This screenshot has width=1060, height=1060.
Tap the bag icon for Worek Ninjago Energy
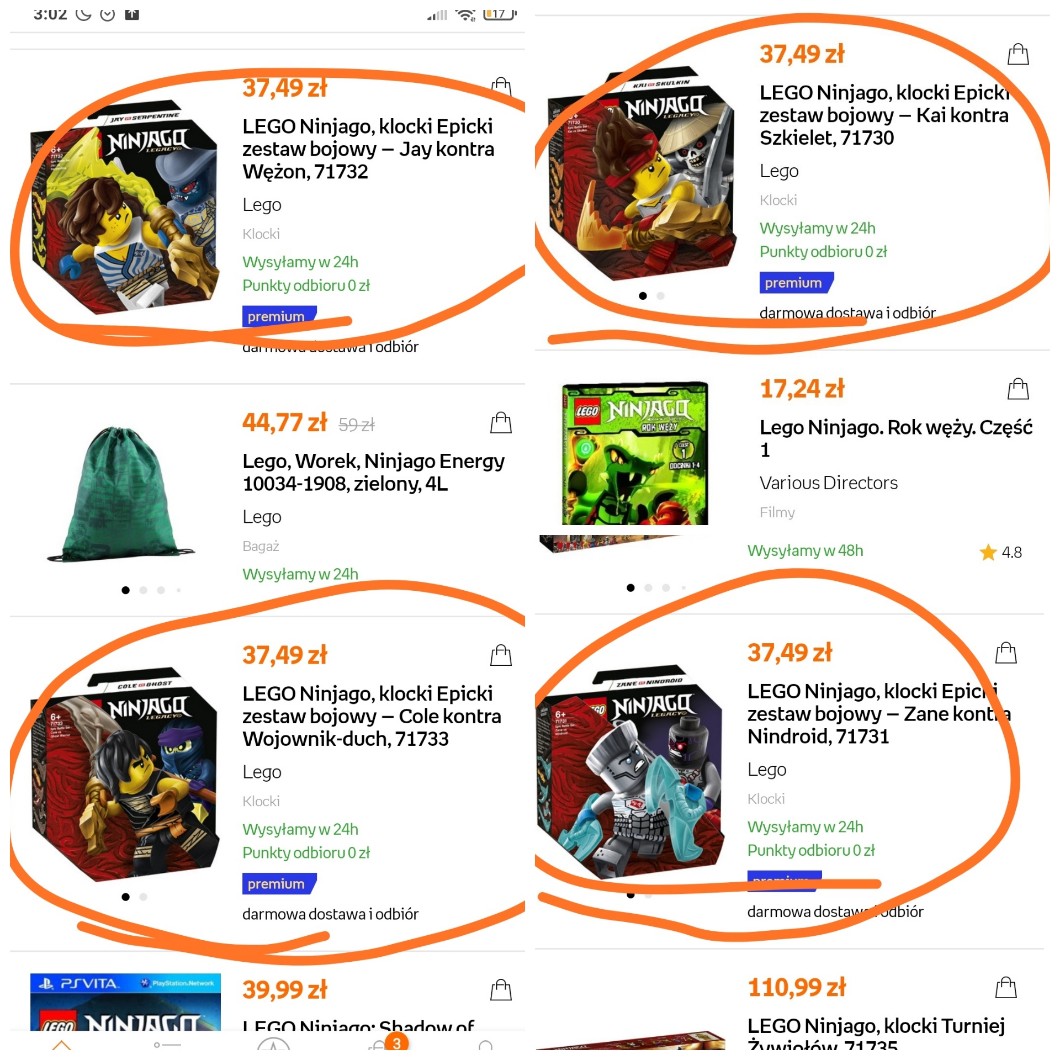501,422
